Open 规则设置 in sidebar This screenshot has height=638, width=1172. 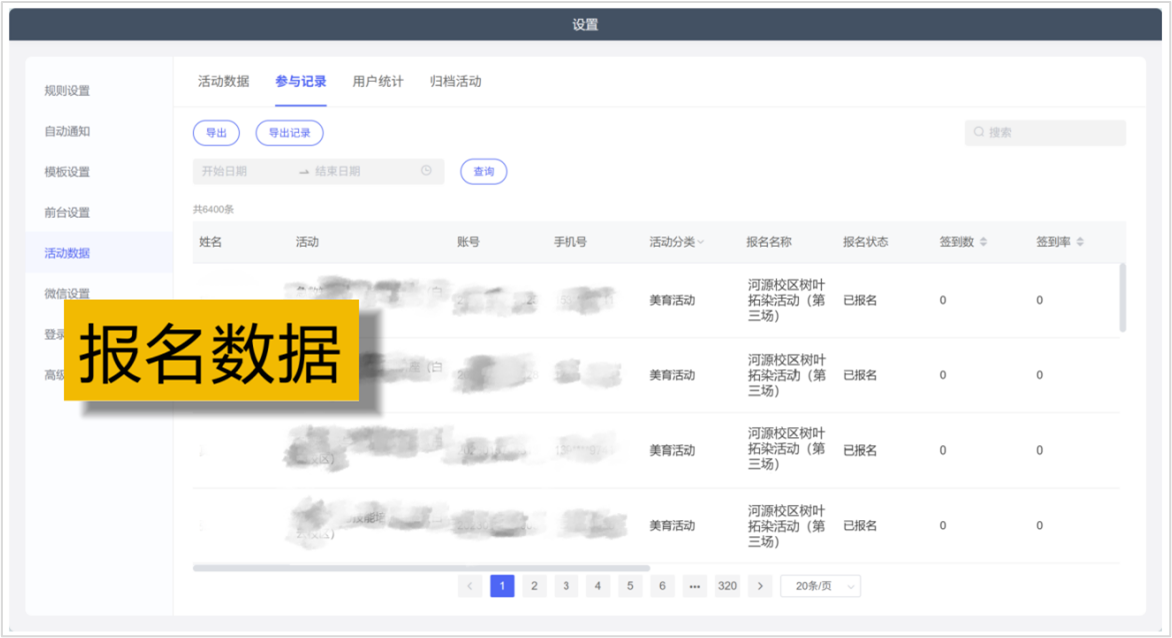pos(67,90)
